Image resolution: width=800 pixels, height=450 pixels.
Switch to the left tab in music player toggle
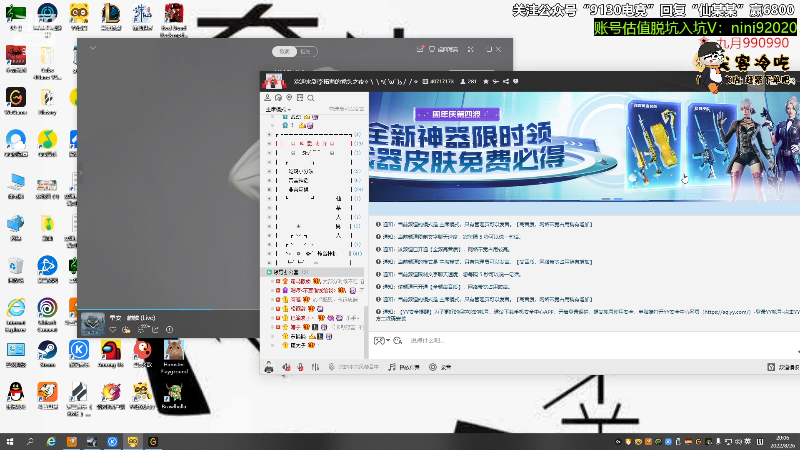(284, 52)
